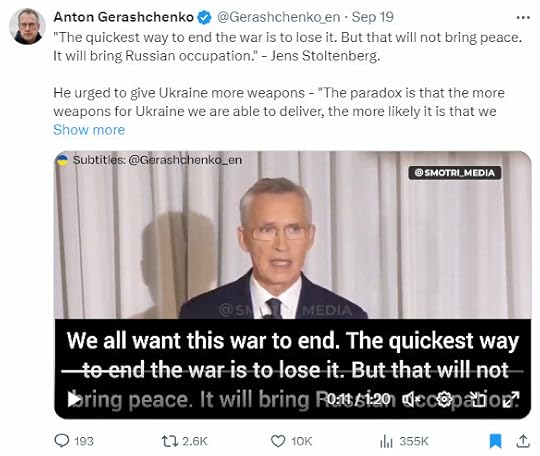Toggle the blue bookmark icon

496,441
